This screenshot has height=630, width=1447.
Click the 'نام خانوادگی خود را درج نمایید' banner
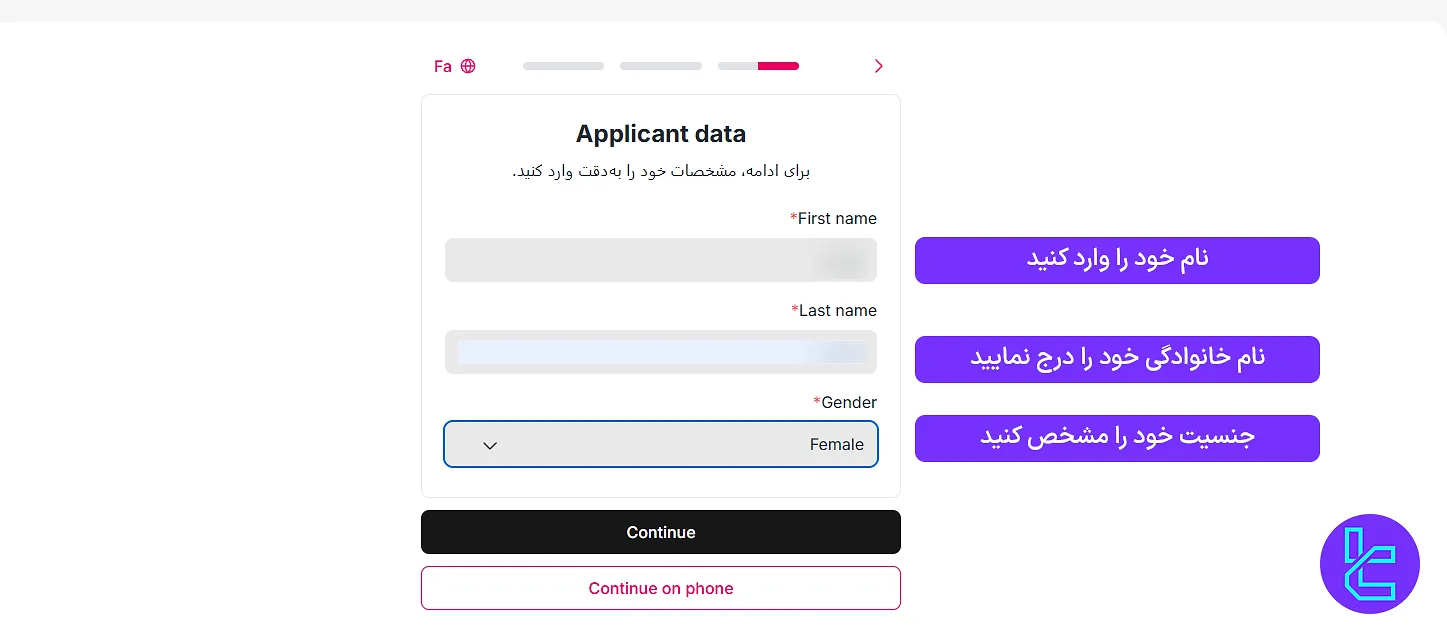coord(1117,359)
